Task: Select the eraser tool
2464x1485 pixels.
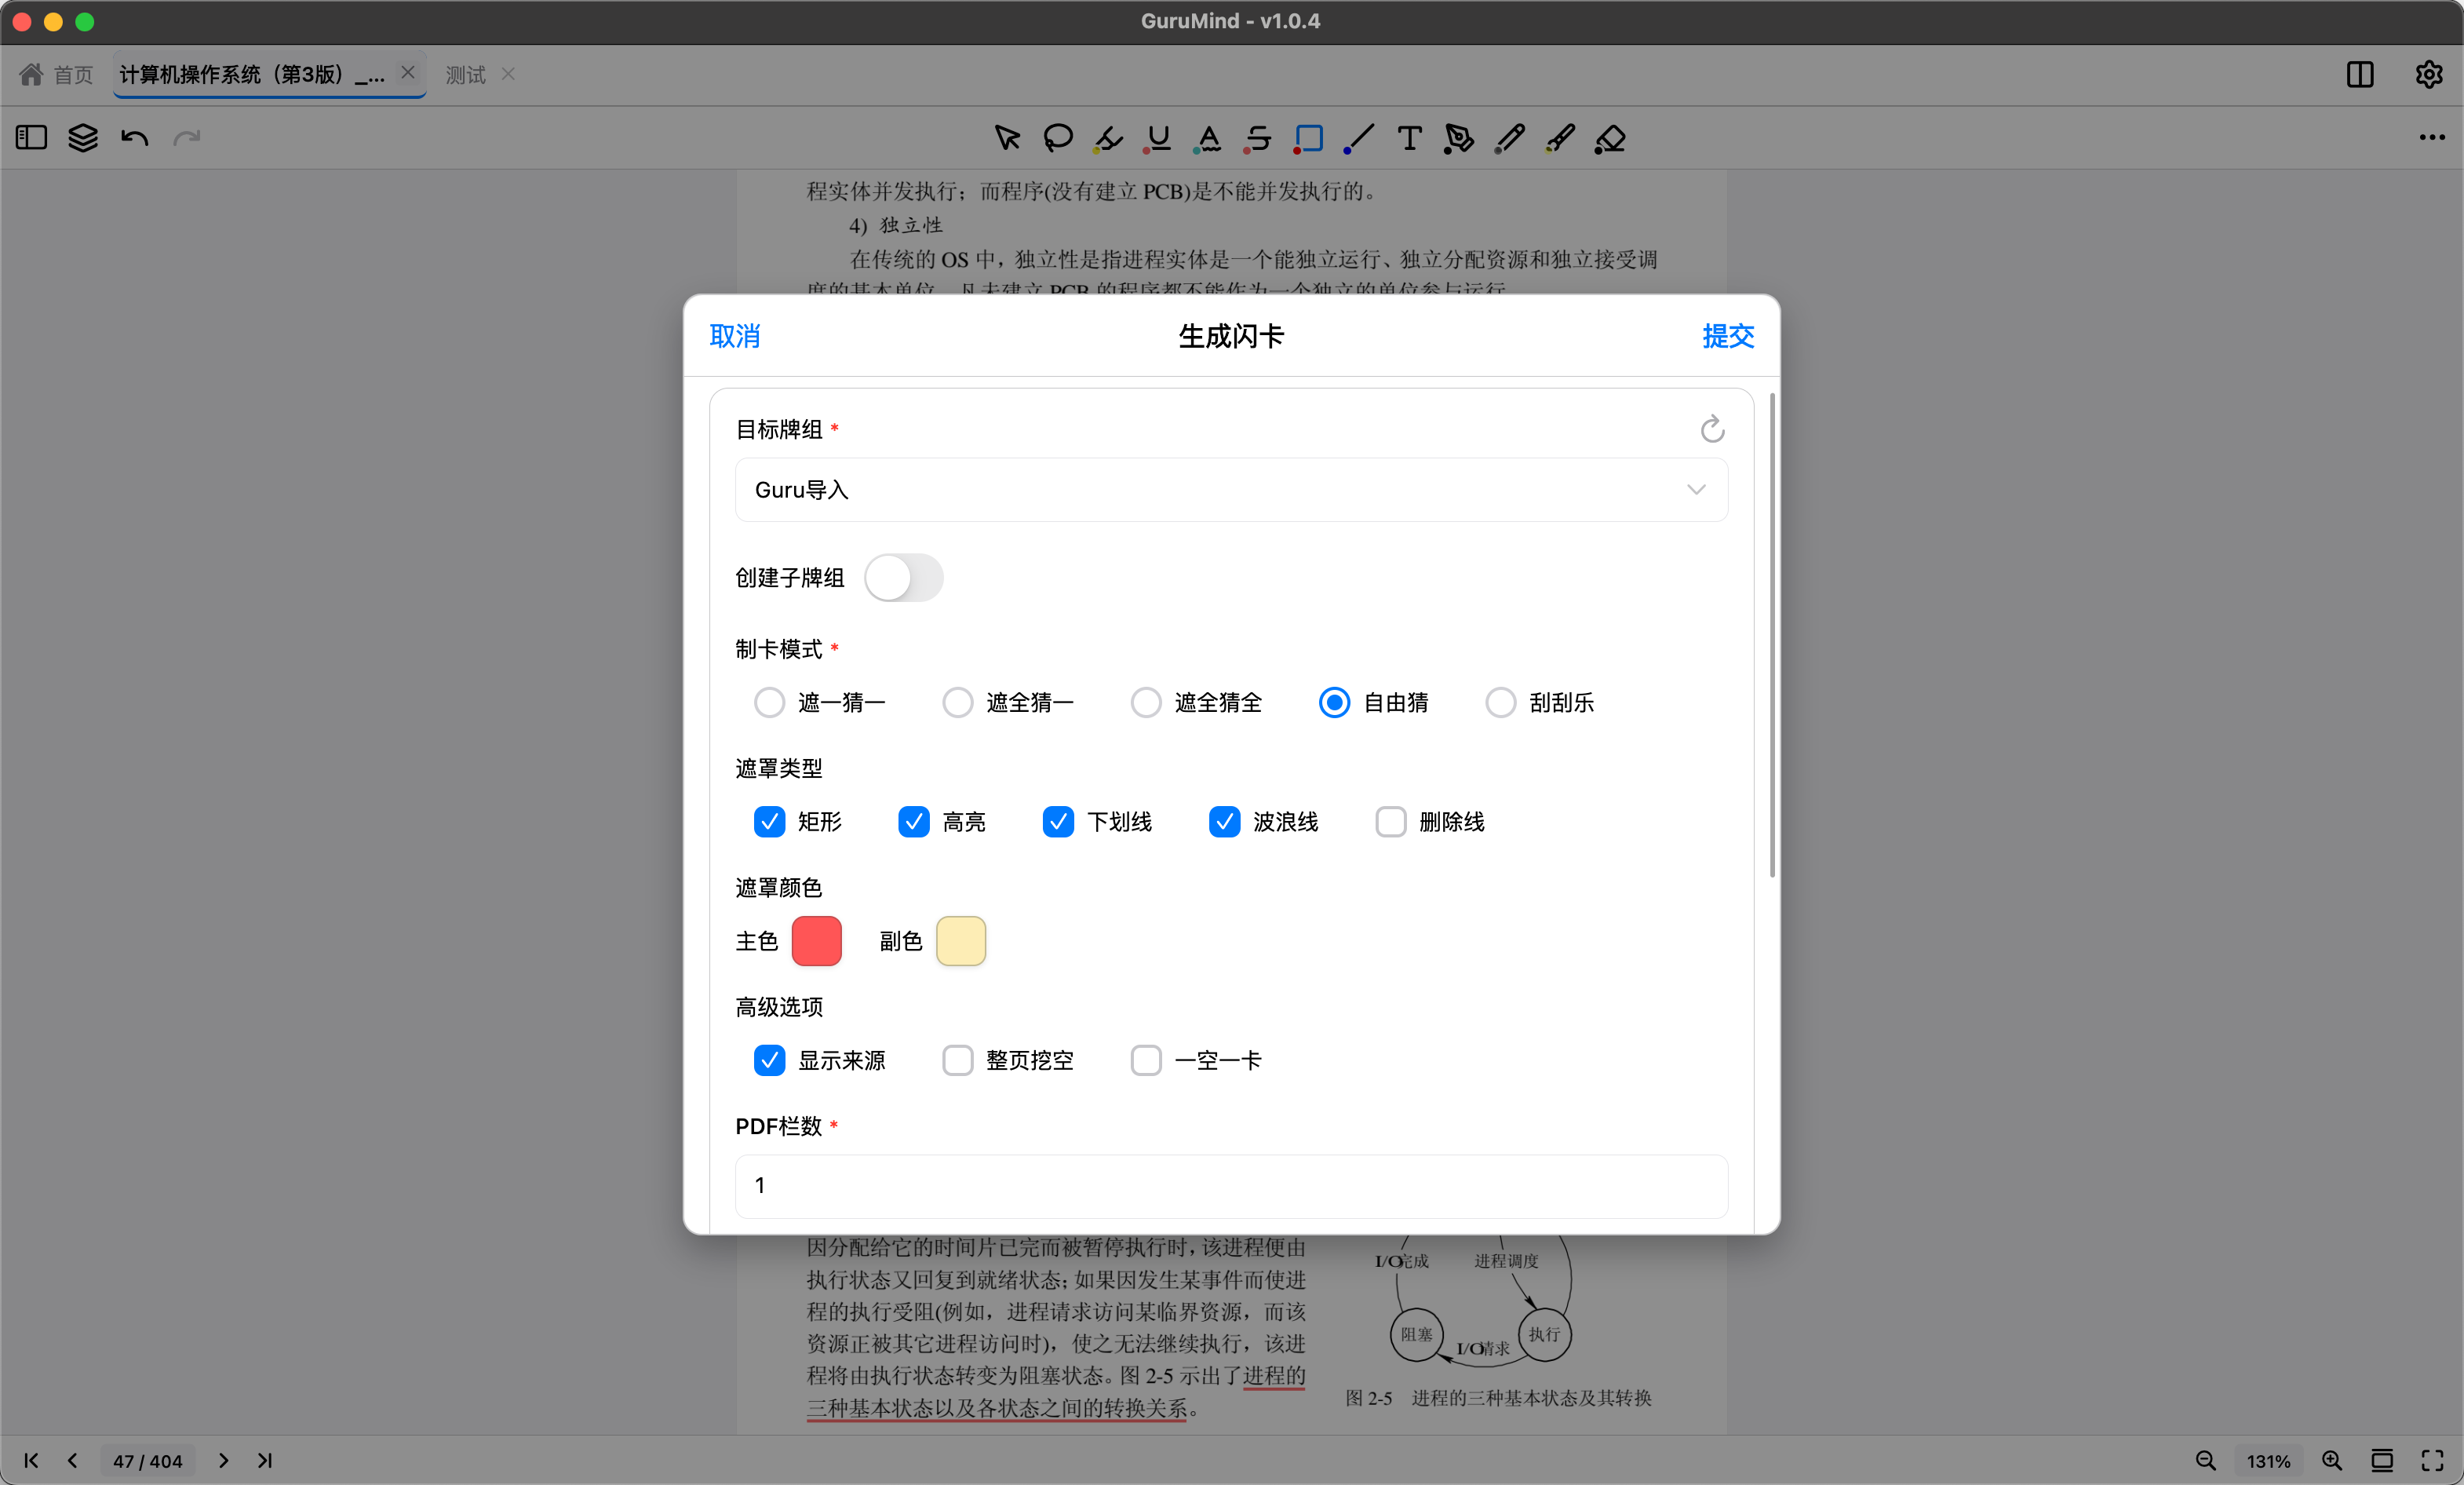Action: pyautogui.click(x=1611, y=138)
